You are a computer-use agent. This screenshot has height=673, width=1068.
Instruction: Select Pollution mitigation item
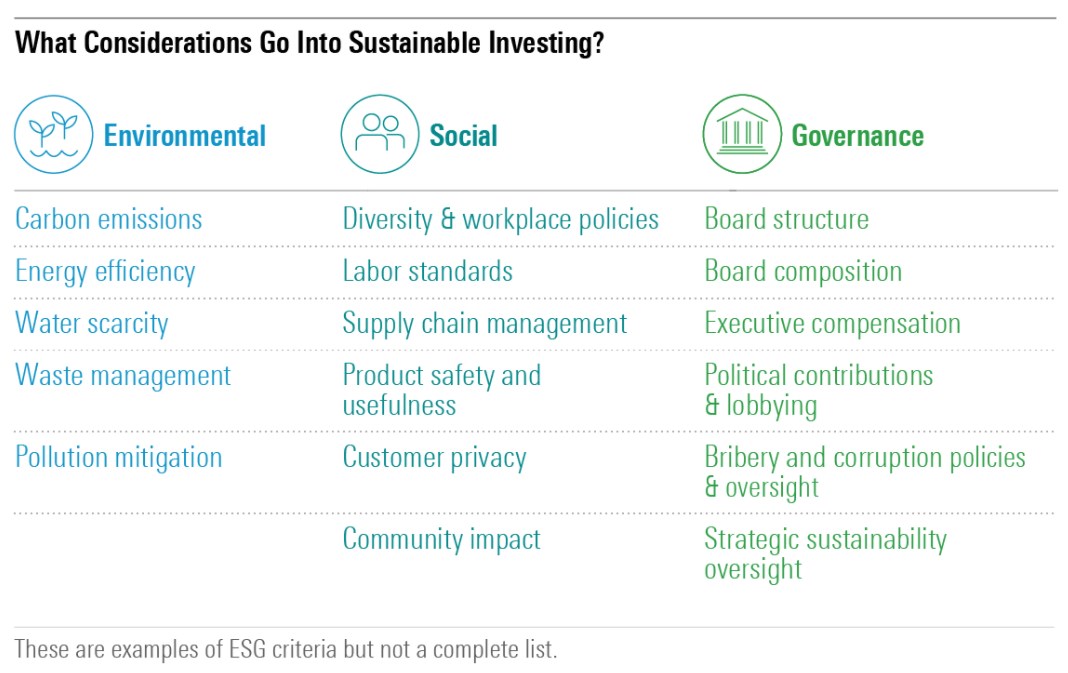[x=118, y=457]
